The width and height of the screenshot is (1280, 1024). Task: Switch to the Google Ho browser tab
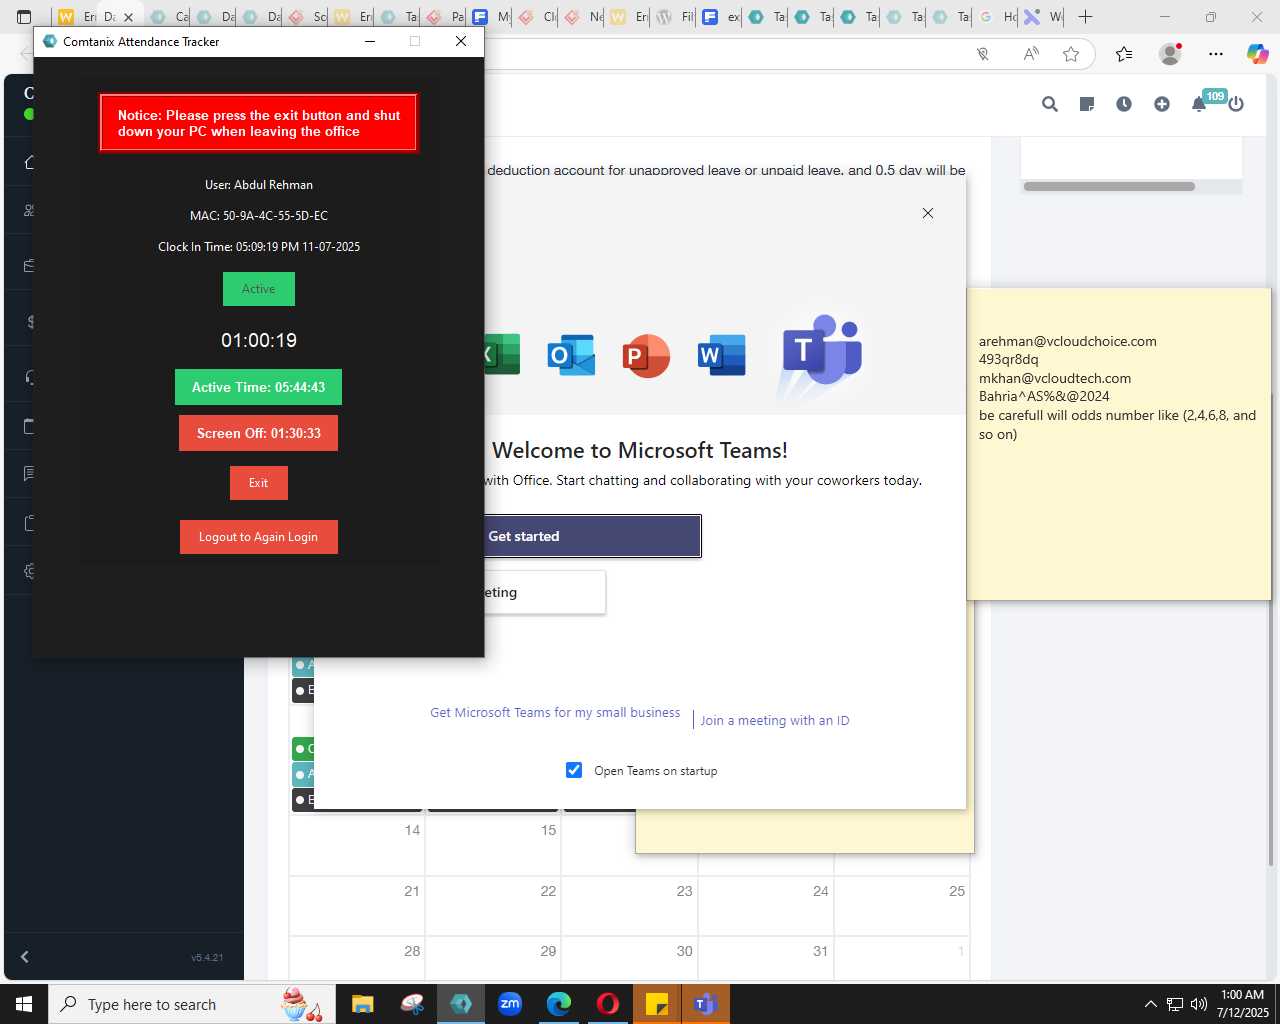coord(997,17)
